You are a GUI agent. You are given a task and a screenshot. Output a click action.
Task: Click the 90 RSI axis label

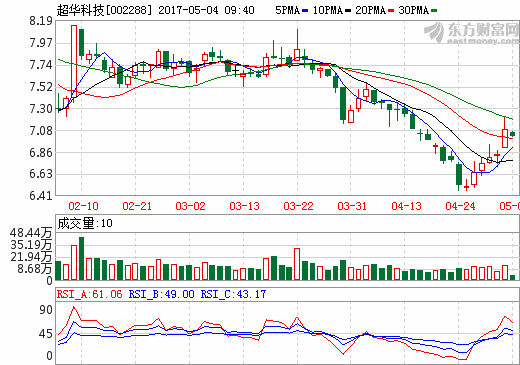pyautogui.click(x=46, y=310)
